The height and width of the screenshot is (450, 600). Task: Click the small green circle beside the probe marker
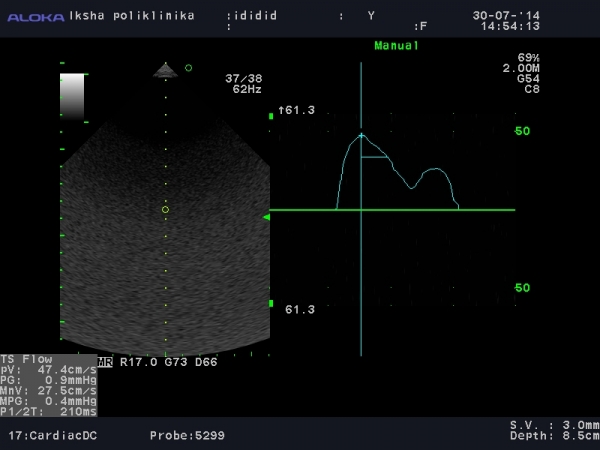188,68
